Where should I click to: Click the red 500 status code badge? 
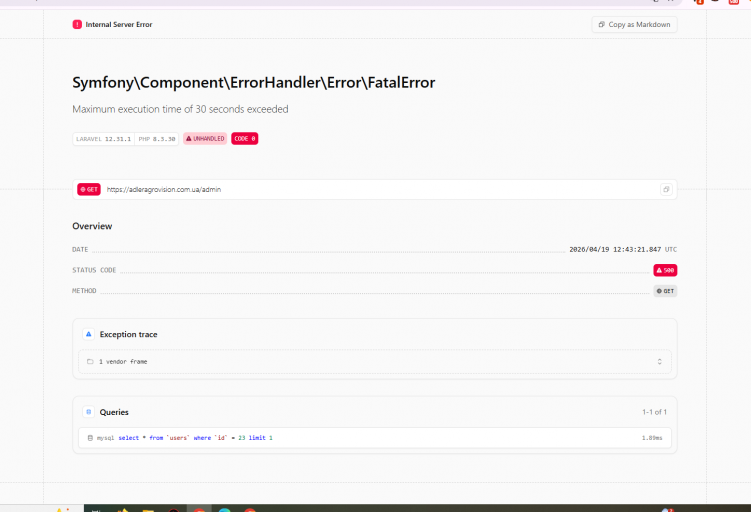[665, 270]
